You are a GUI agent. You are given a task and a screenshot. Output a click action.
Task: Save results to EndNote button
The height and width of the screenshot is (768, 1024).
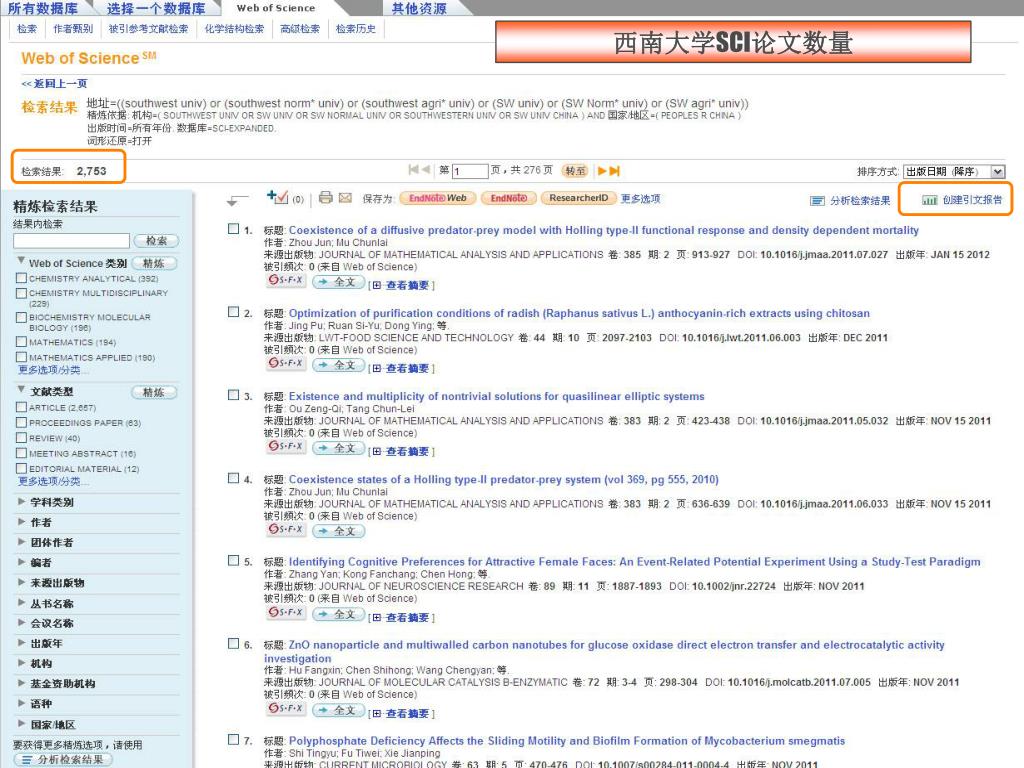click(509, 198)
